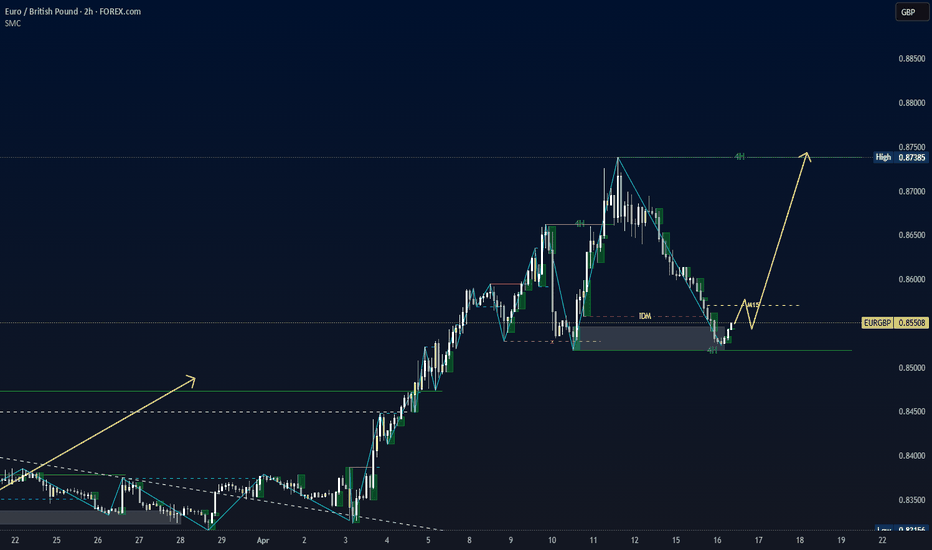Screen dimensions: 932x550
Task: Select the IDM label on the chart
Action: click(645, 316)
